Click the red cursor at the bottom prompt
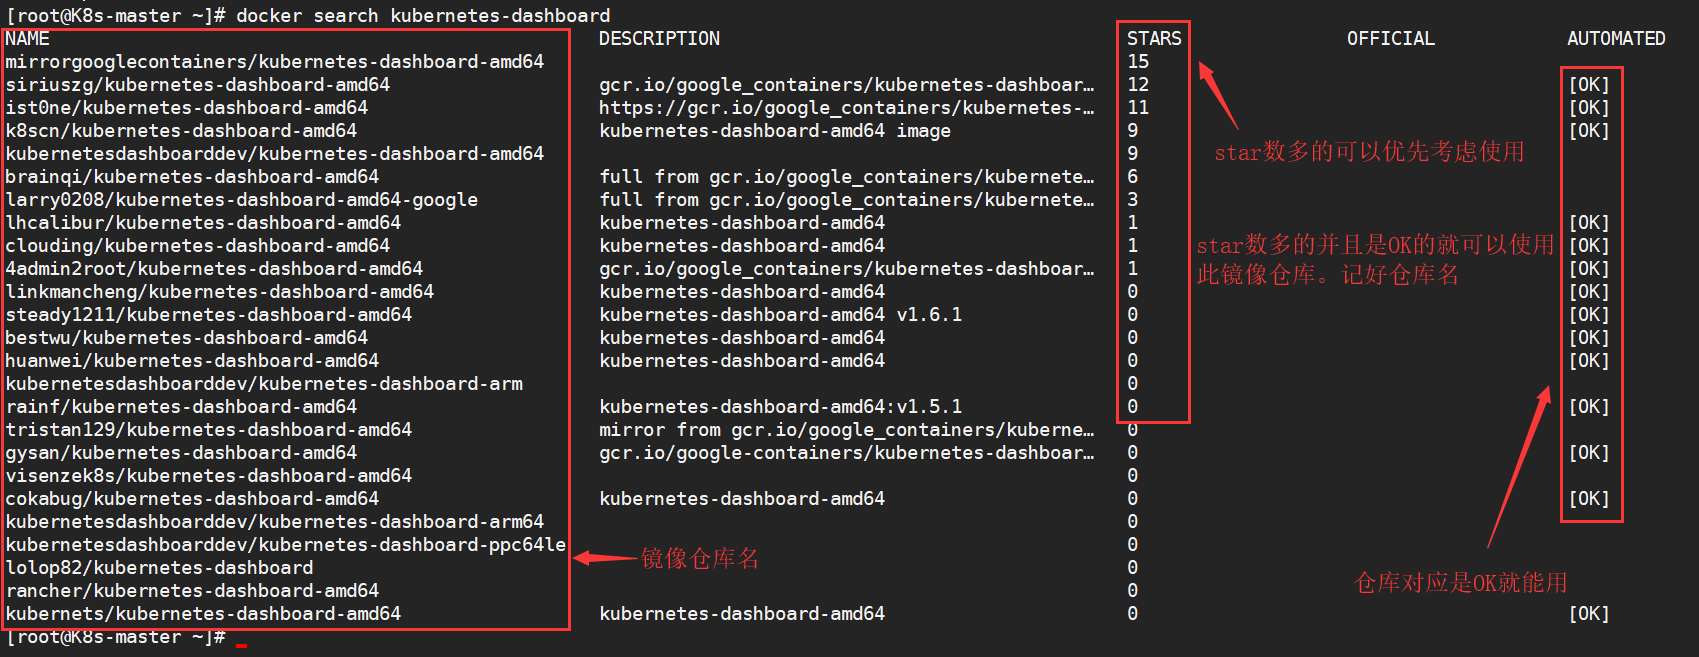Screen dimensions: 1699x657 coord(241,645)
